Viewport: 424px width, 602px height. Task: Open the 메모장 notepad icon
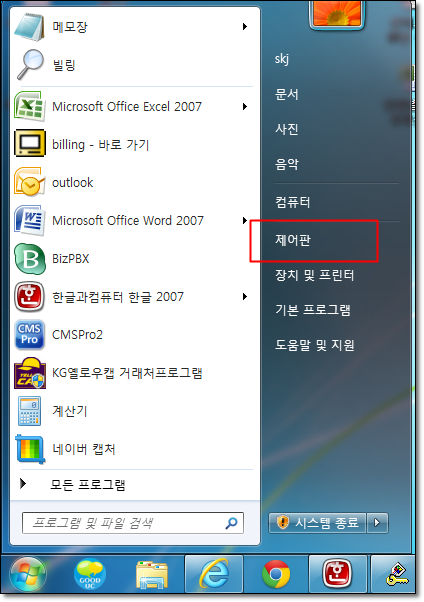pos(29,27)
